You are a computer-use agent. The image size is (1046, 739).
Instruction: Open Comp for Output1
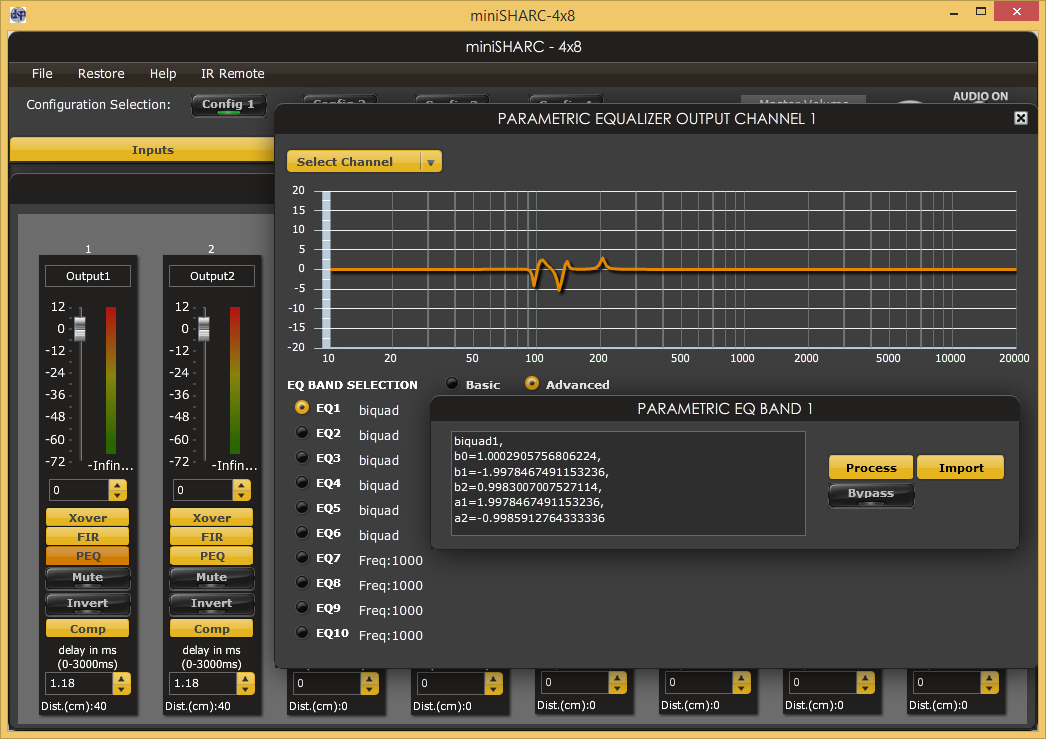[87, 628]
